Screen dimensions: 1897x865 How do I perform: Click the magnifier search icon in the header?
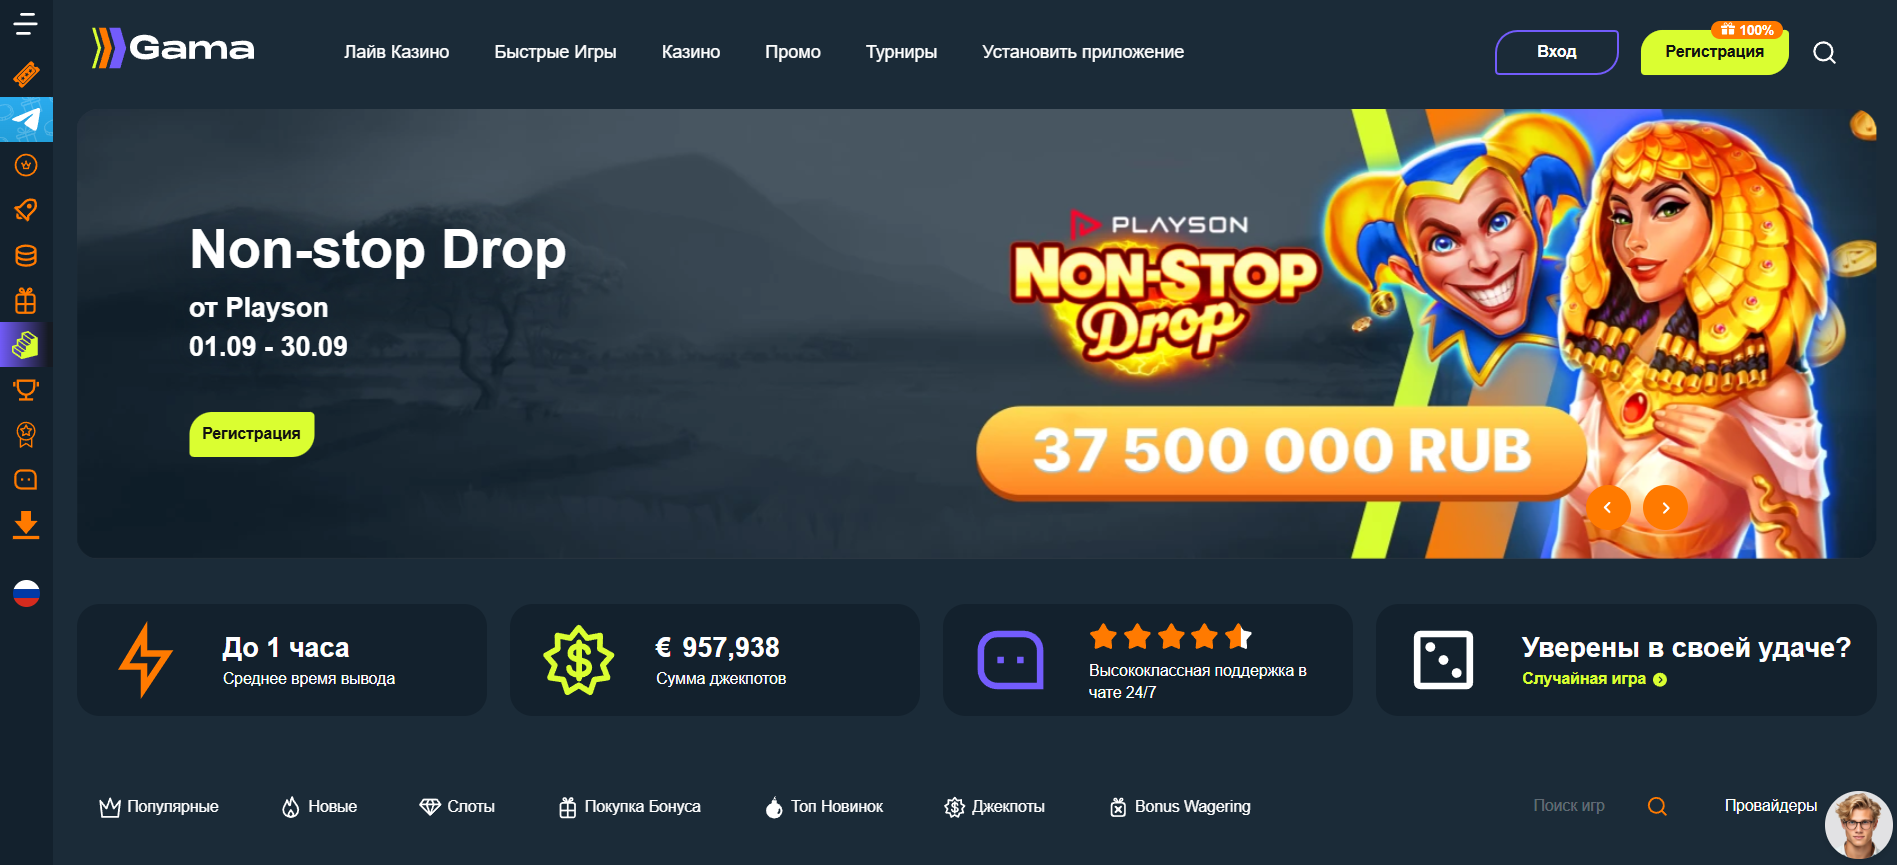[x=1824, y=52]
